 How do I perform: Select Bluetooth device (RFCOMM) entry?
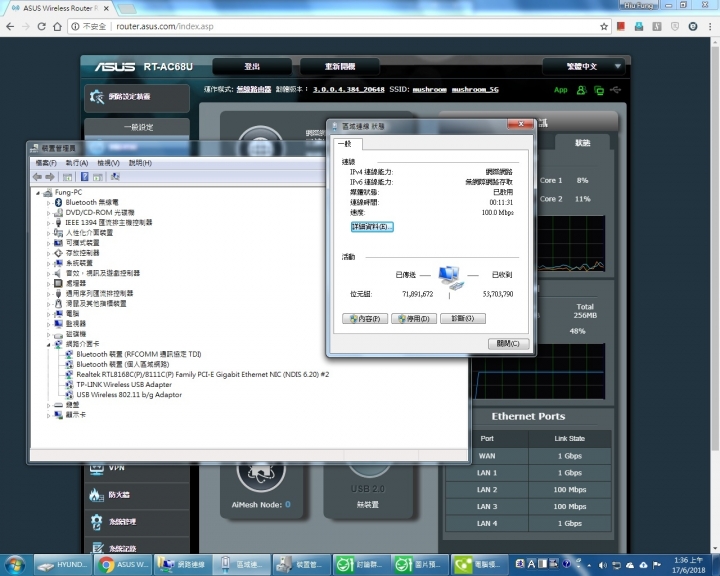[139, 354]
